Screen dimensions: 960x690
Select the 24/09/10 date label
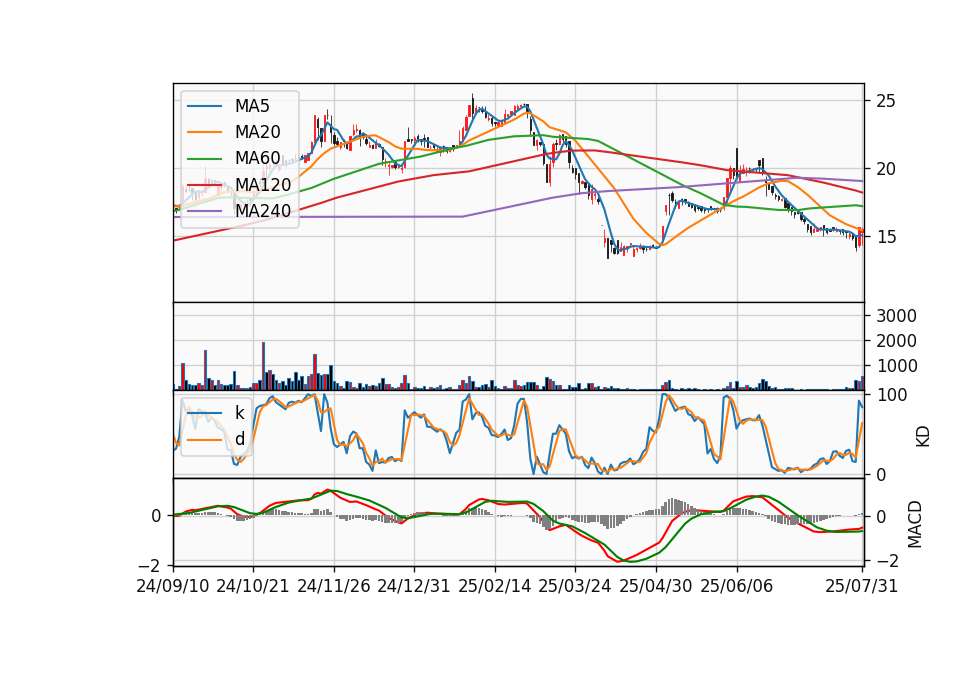[x=173, y=586]
